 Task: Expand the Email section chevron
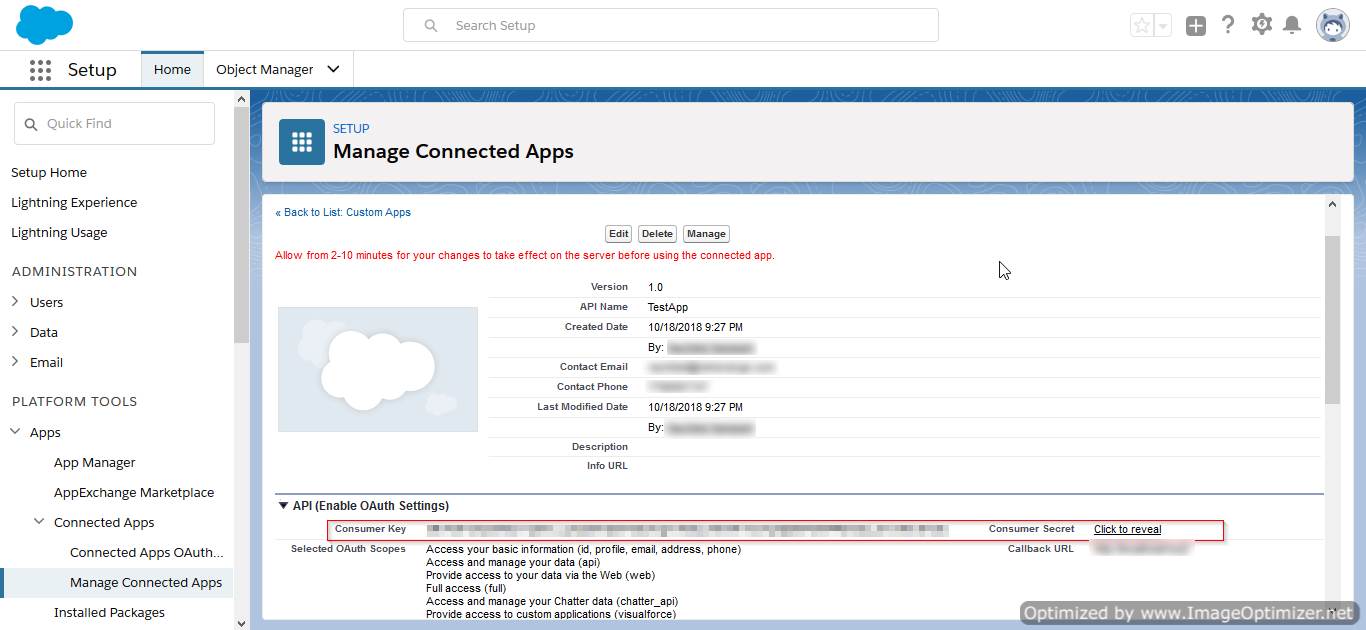15,362
